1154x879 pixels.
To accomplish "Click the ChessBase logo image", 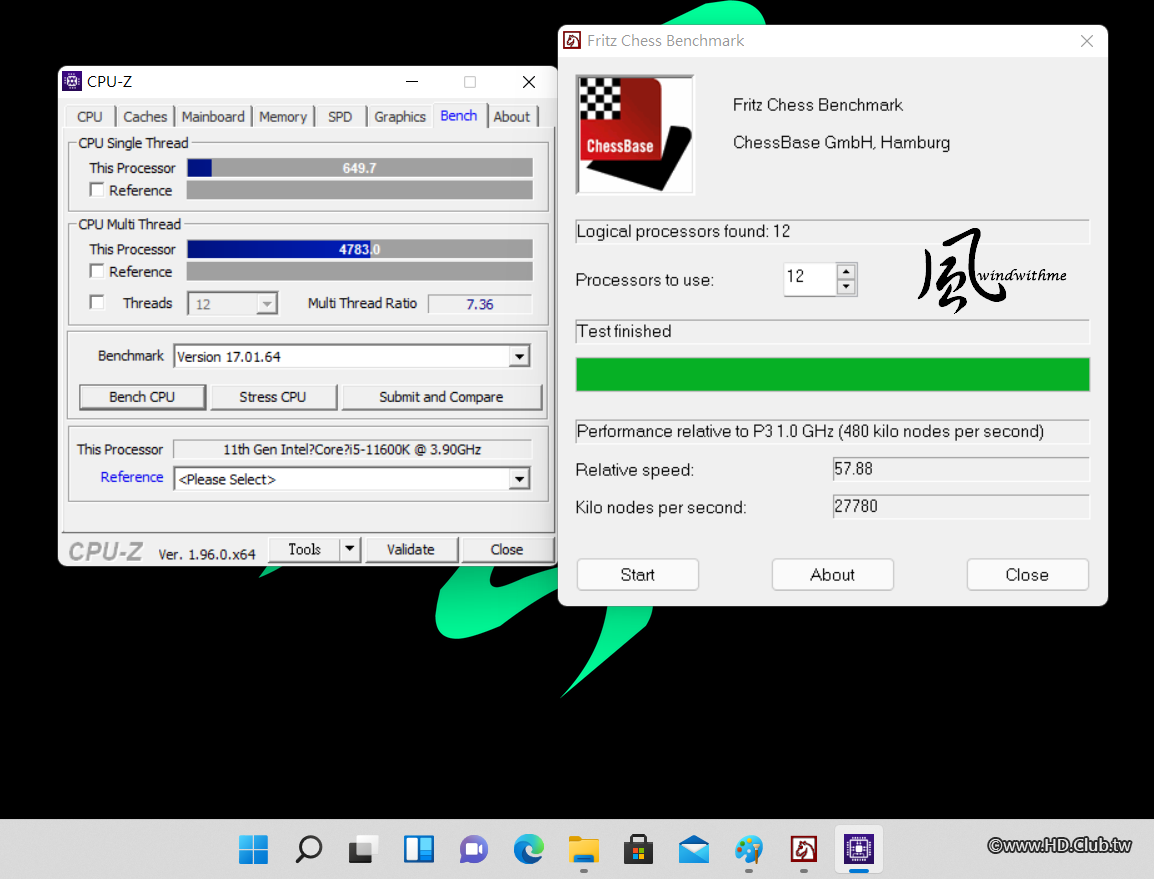I will pyautogui.click(x=634, y=134).
